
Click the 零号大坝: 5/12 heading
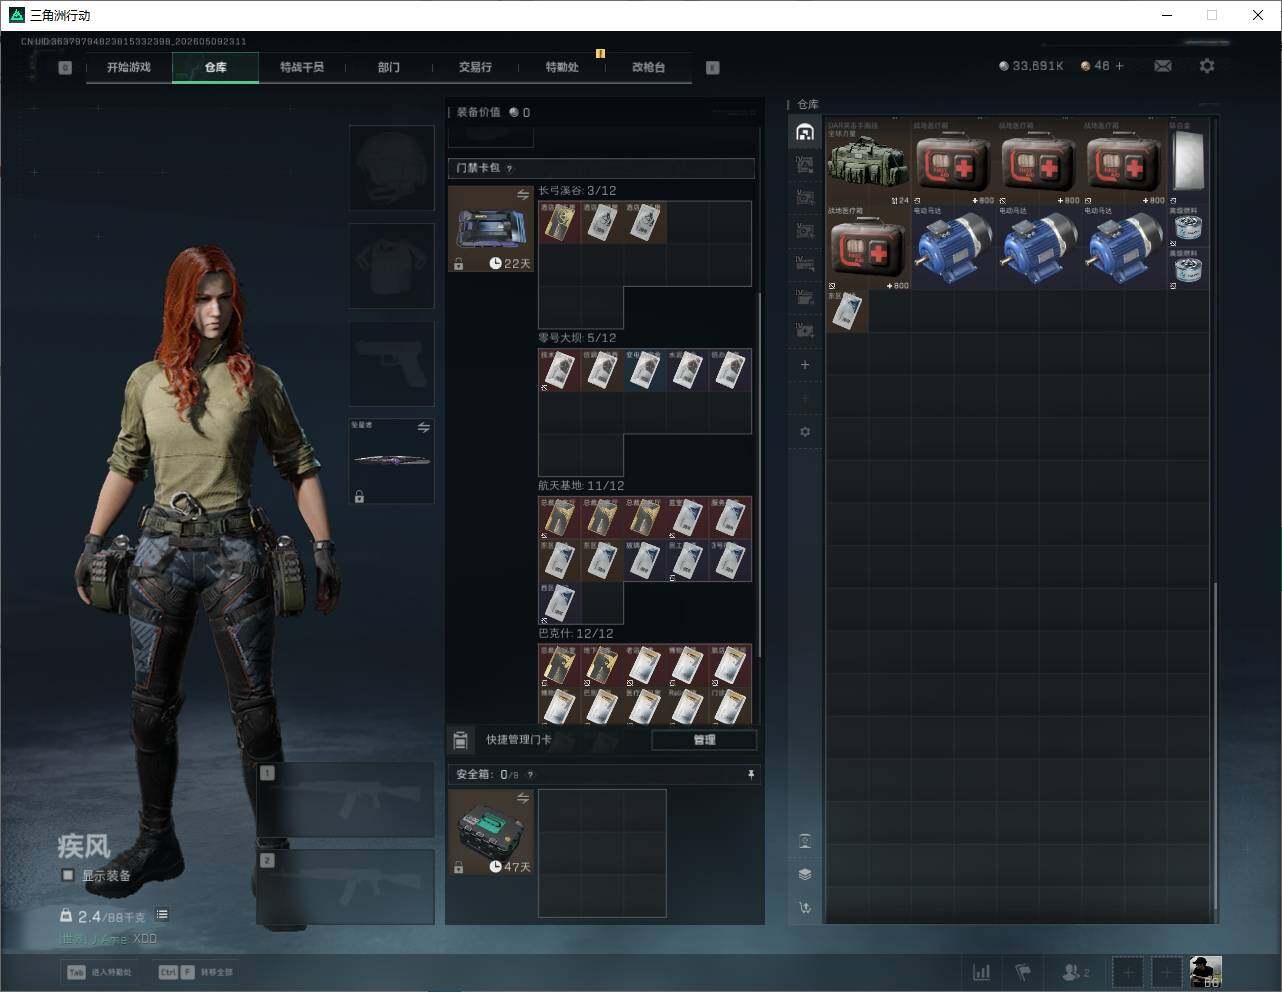577,338
